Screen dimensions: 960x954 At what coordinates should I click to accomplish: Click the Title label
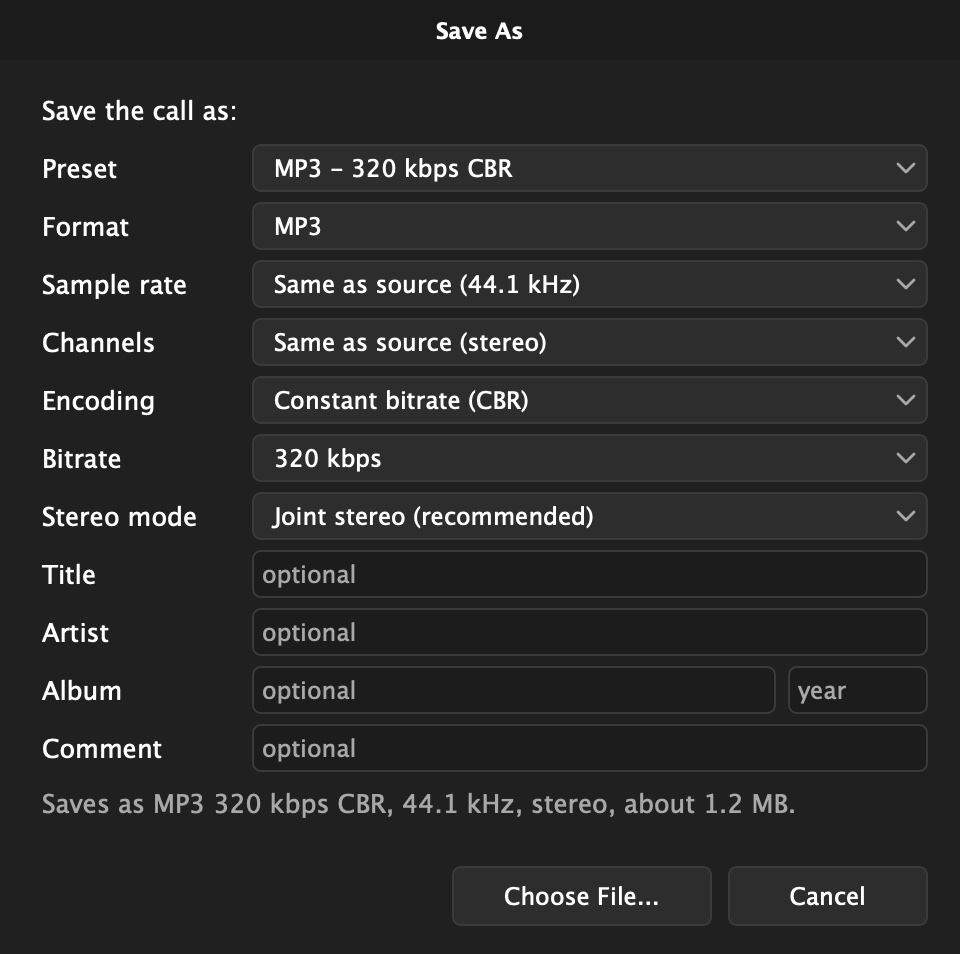[69, 575]
